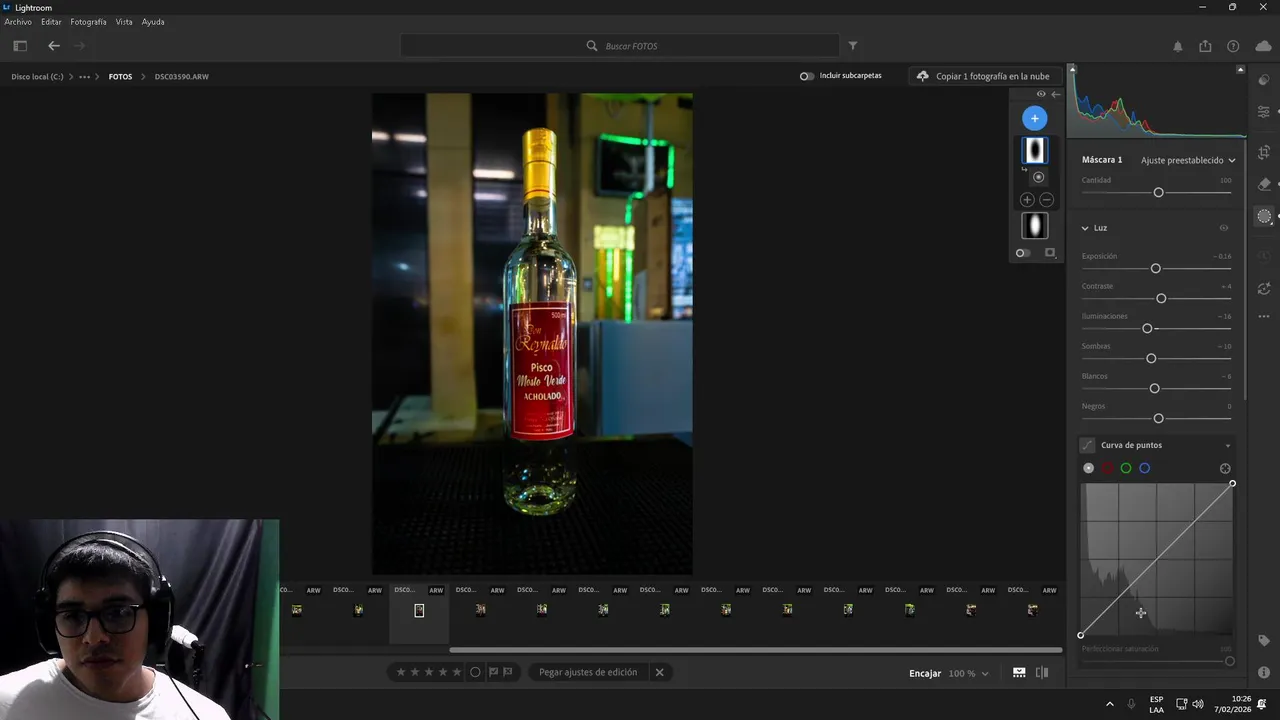Toggle the filmstrip display icon

[1019, 673]
